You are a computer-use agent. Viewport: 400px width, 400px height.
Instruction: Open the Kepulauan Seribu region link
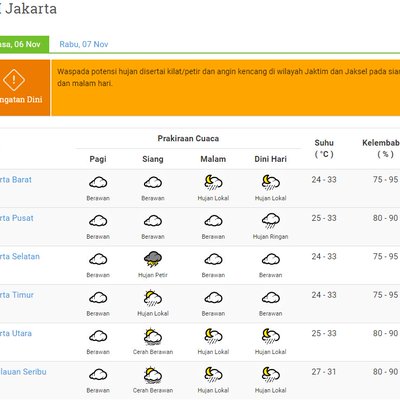(23, 372)
